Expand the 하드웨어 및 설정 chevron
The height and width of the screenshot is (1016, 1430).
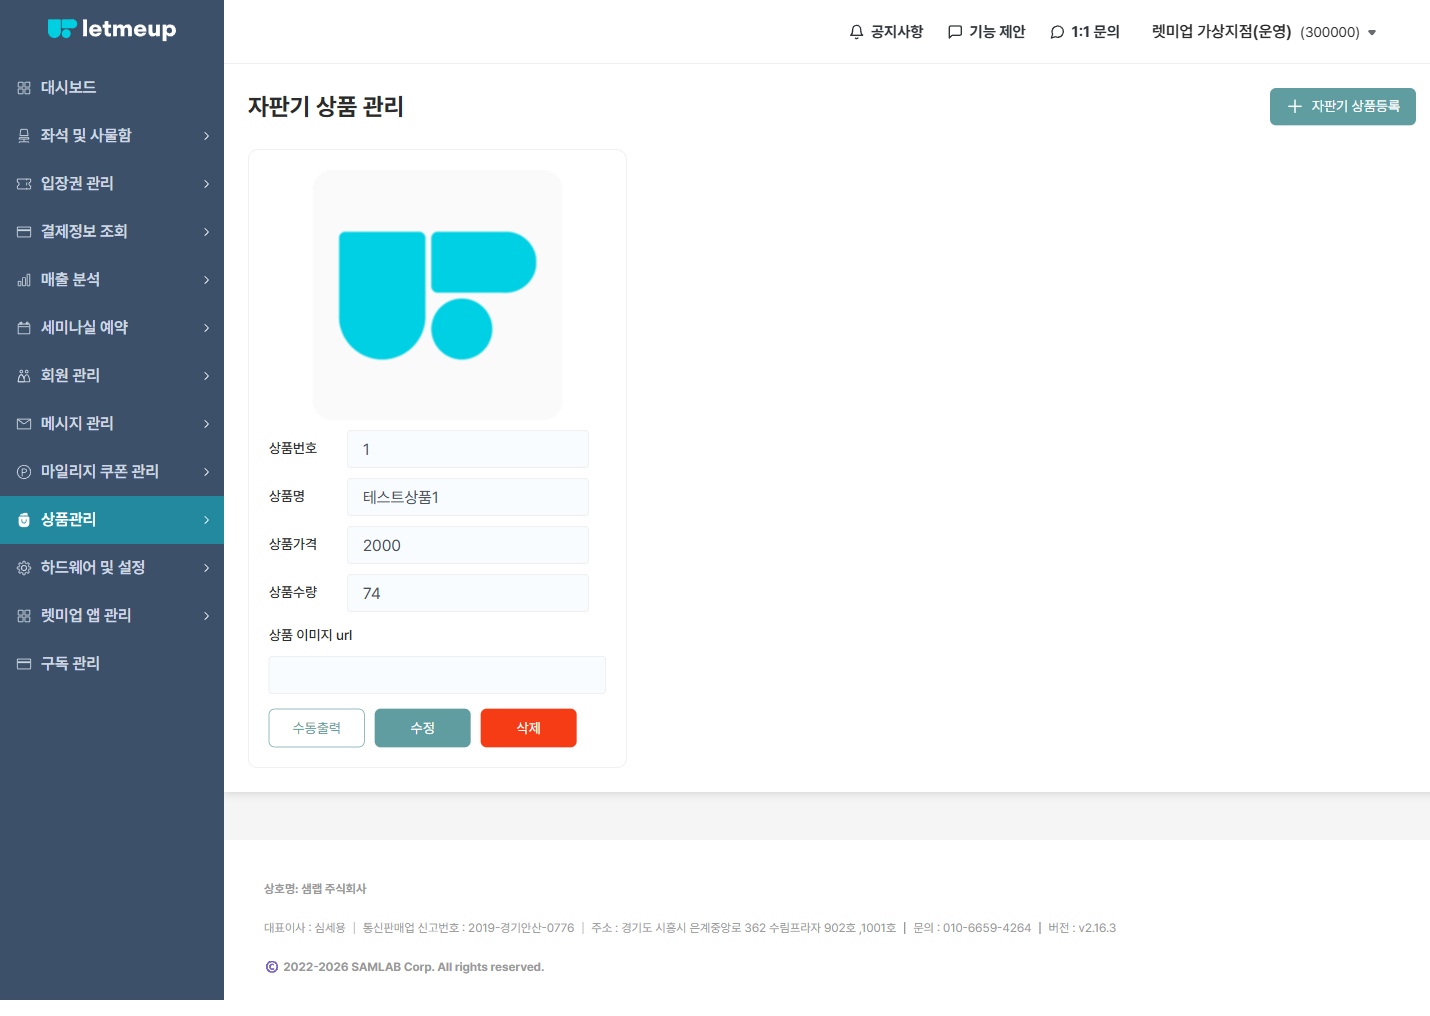[x=207, y=568]
